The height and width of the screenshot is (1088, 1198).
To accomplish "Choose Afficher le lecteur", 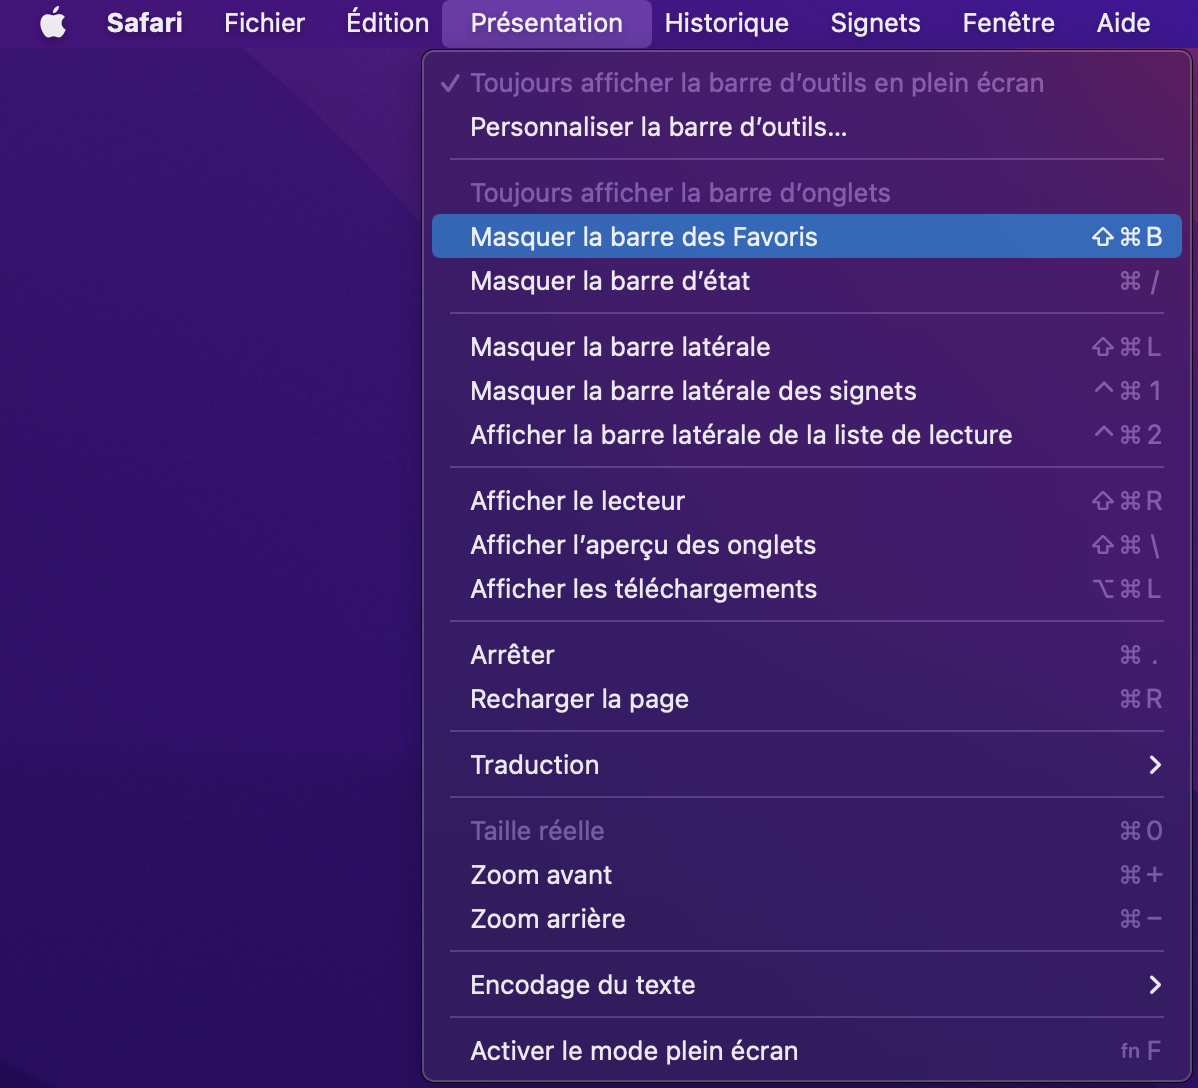I will (x=807, y=500).
